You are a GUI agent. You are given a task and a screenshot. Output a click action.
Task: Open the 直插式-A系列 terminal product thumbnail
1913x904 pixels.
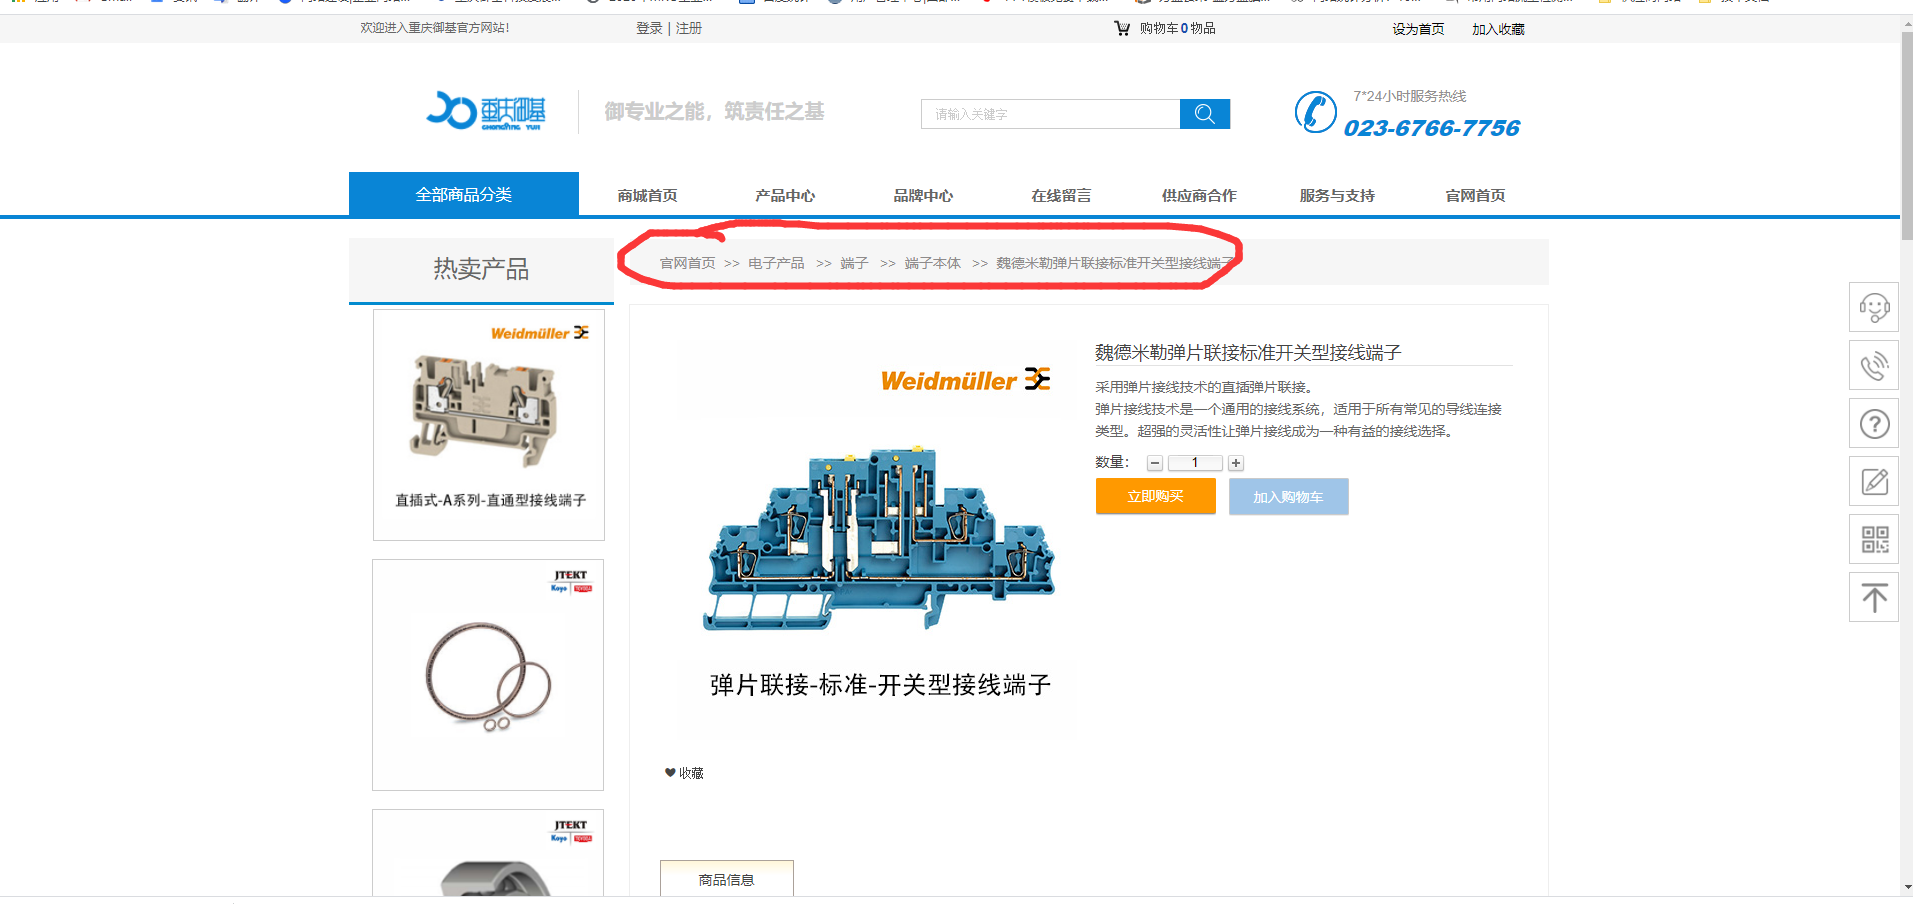click(489, 425)
